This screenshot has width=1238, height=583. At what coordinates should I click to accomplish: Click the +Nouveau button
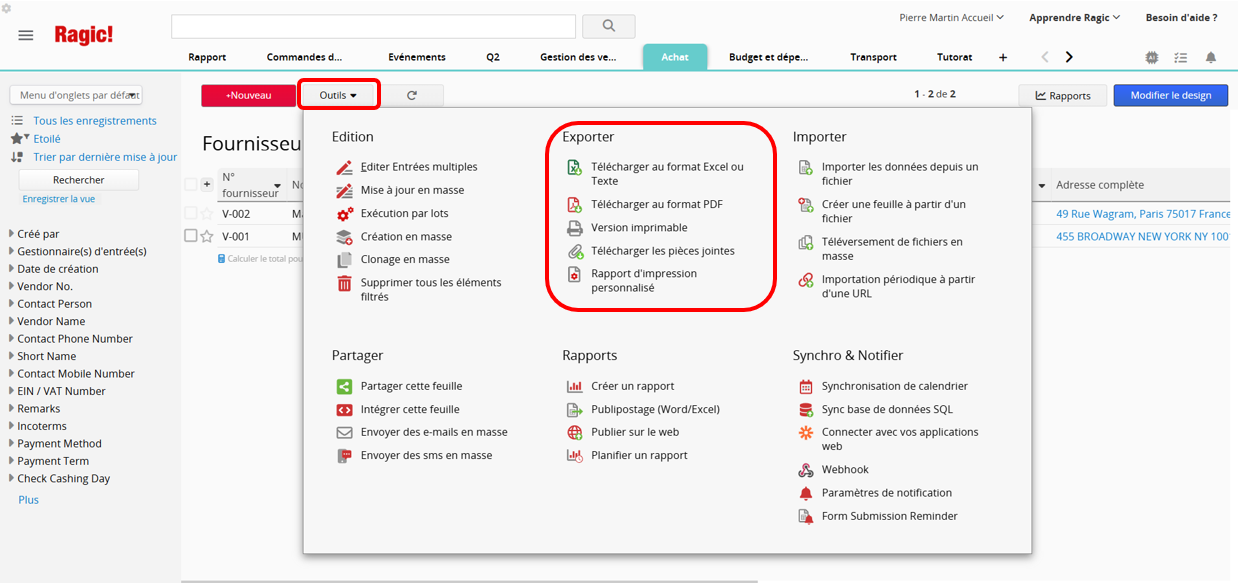(x=248, y=95)
